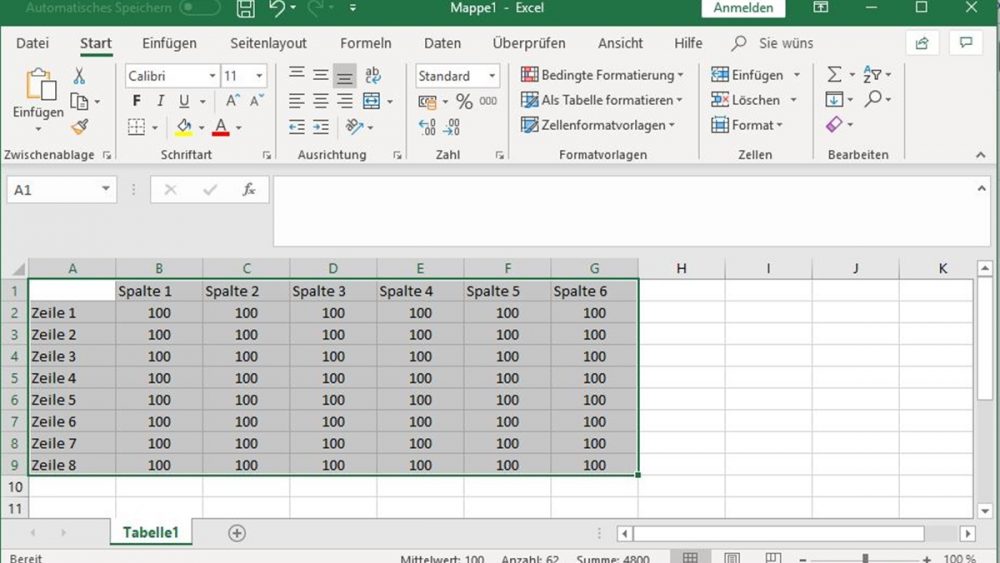Toggle italic formatting with I button
This screenshot has width=1000, height=563.
click(160, 101)
